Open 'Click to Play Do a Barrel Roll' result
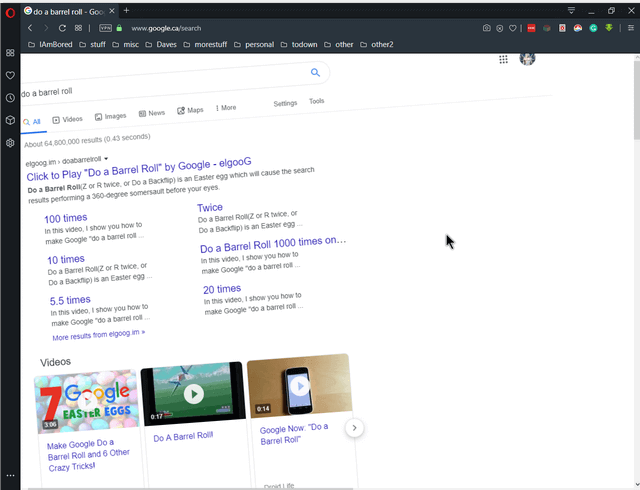The height and width of the screenshot is (490, 640). click(x=139, y=169)
